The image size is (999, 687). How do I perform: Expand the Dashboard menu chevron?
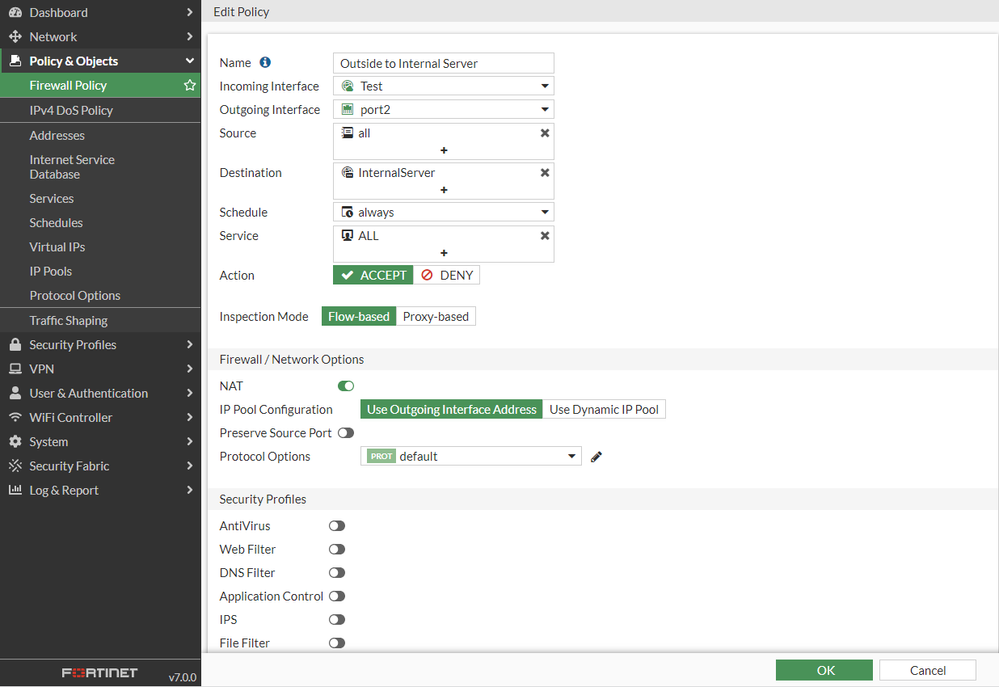point(189,12)
